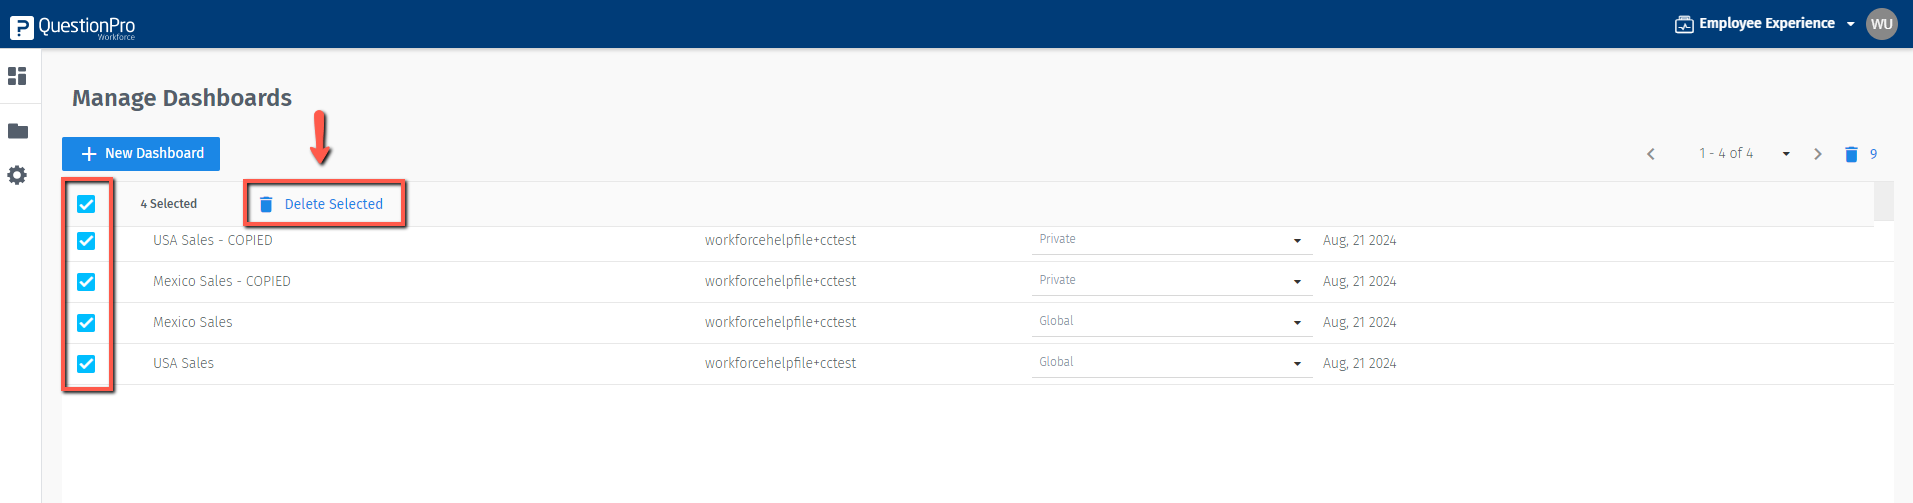1913x503 pixels.
Task: Go to previous page of dashboards
Action: [1651, 154]
